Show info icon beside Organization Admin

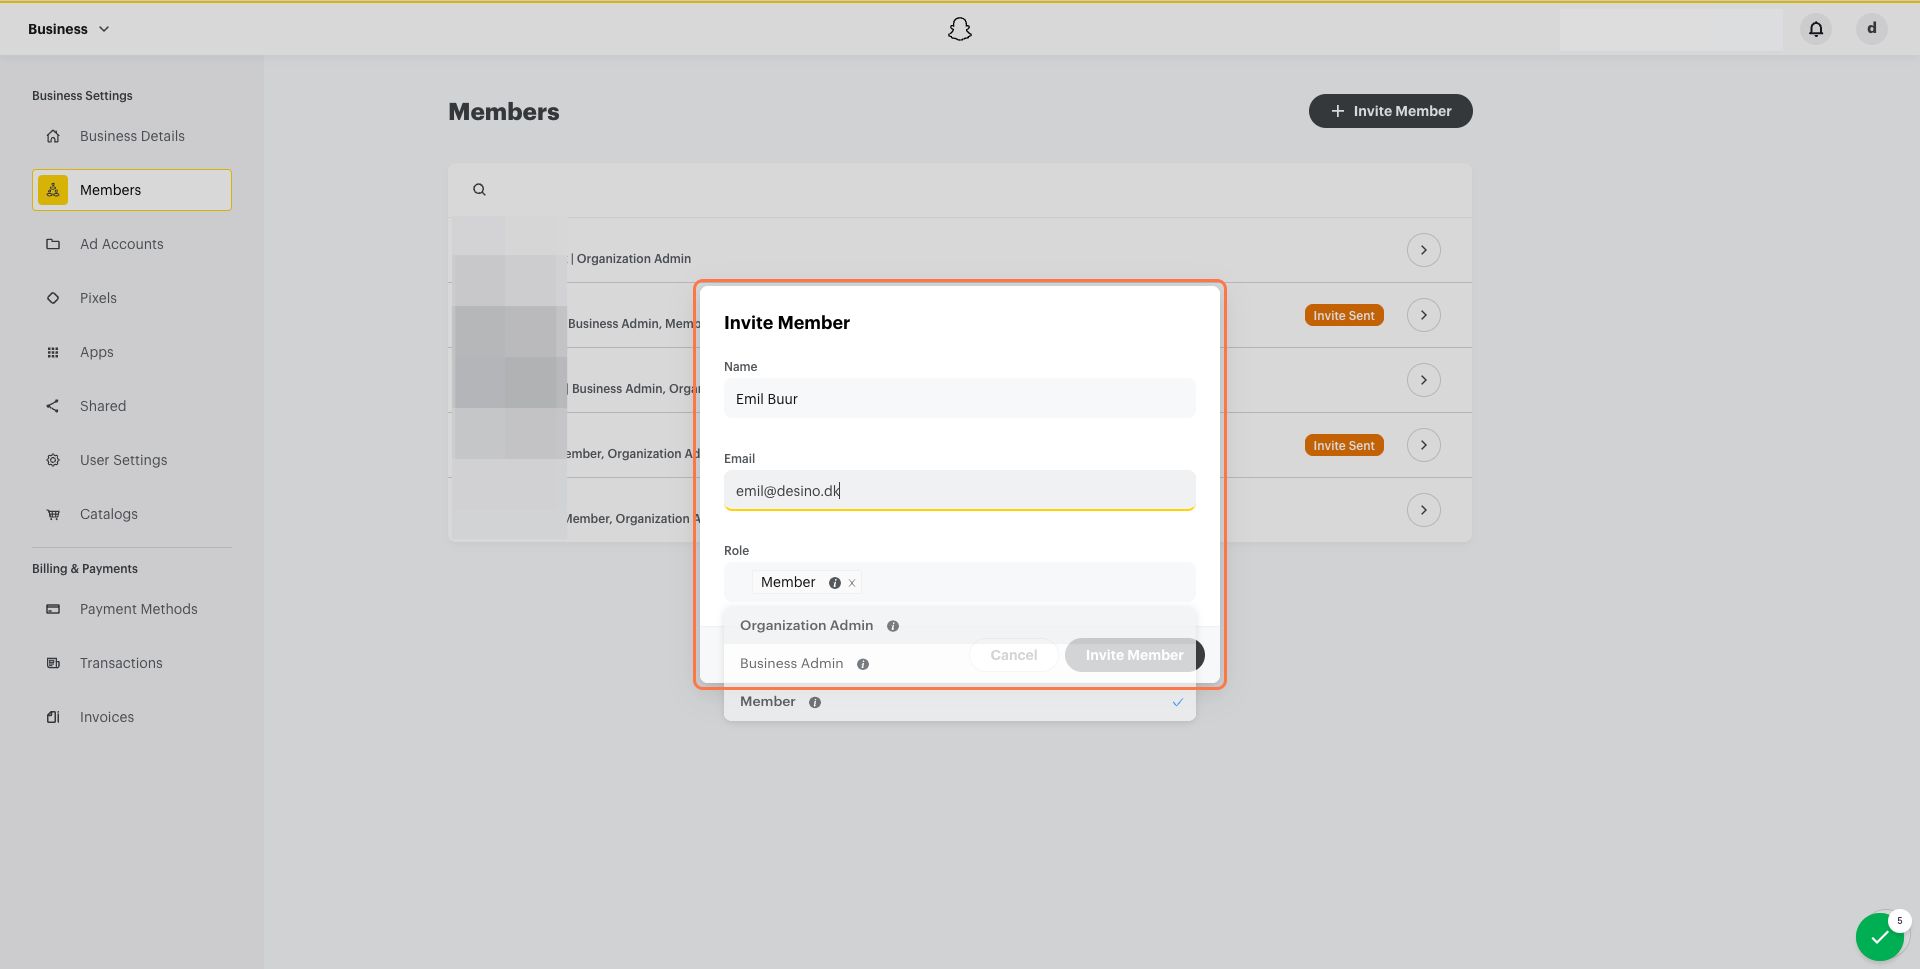[893, 626]
